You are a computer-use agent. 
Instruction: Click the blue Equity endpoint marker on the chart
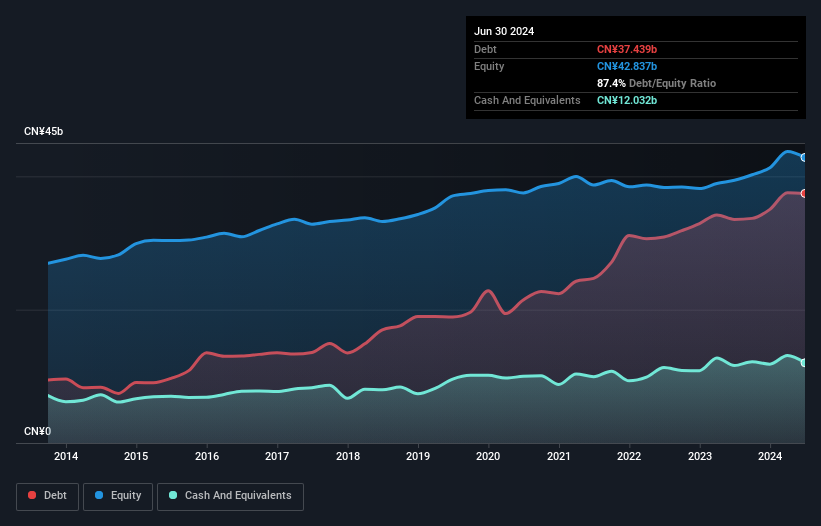coord(804,158)
